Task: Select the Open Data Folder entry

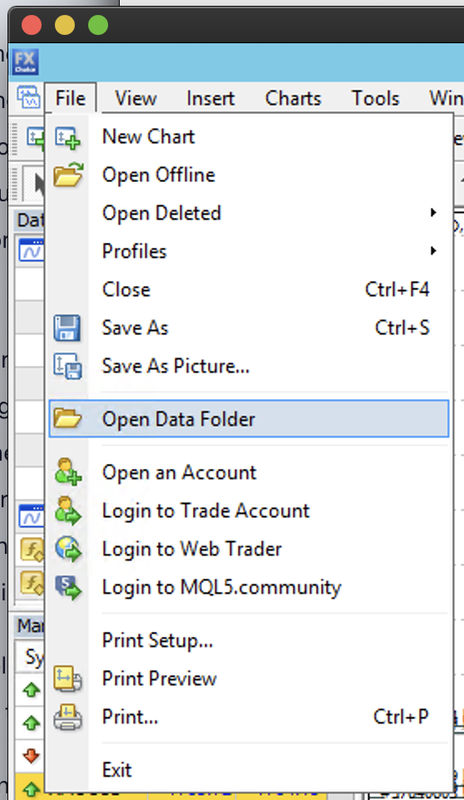Action: (249, 419)
